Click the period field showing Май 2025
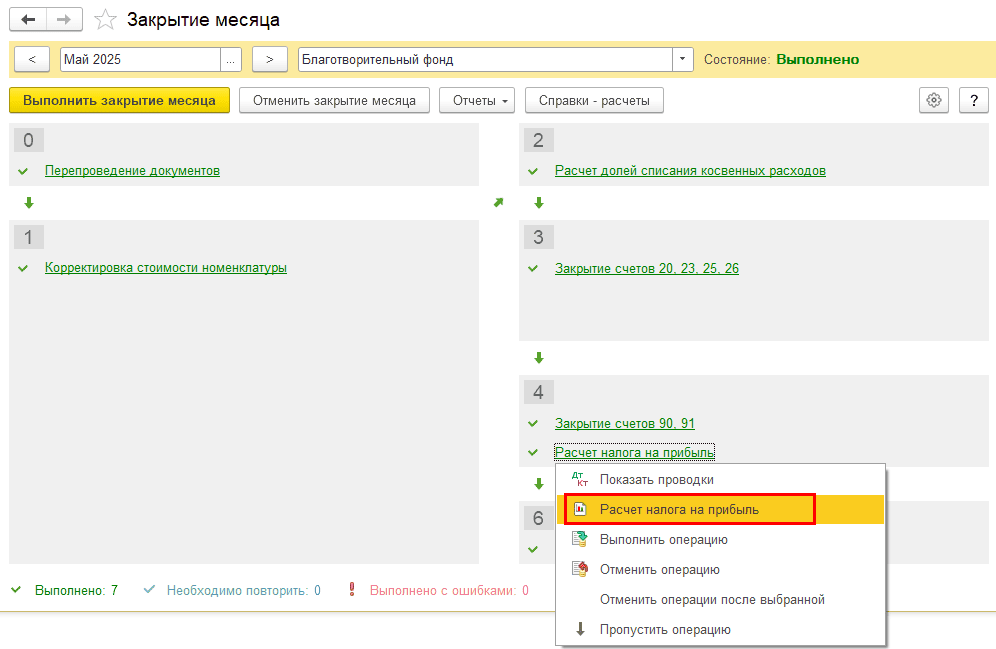This screenshot has width=996, height=649. point(139,60)
